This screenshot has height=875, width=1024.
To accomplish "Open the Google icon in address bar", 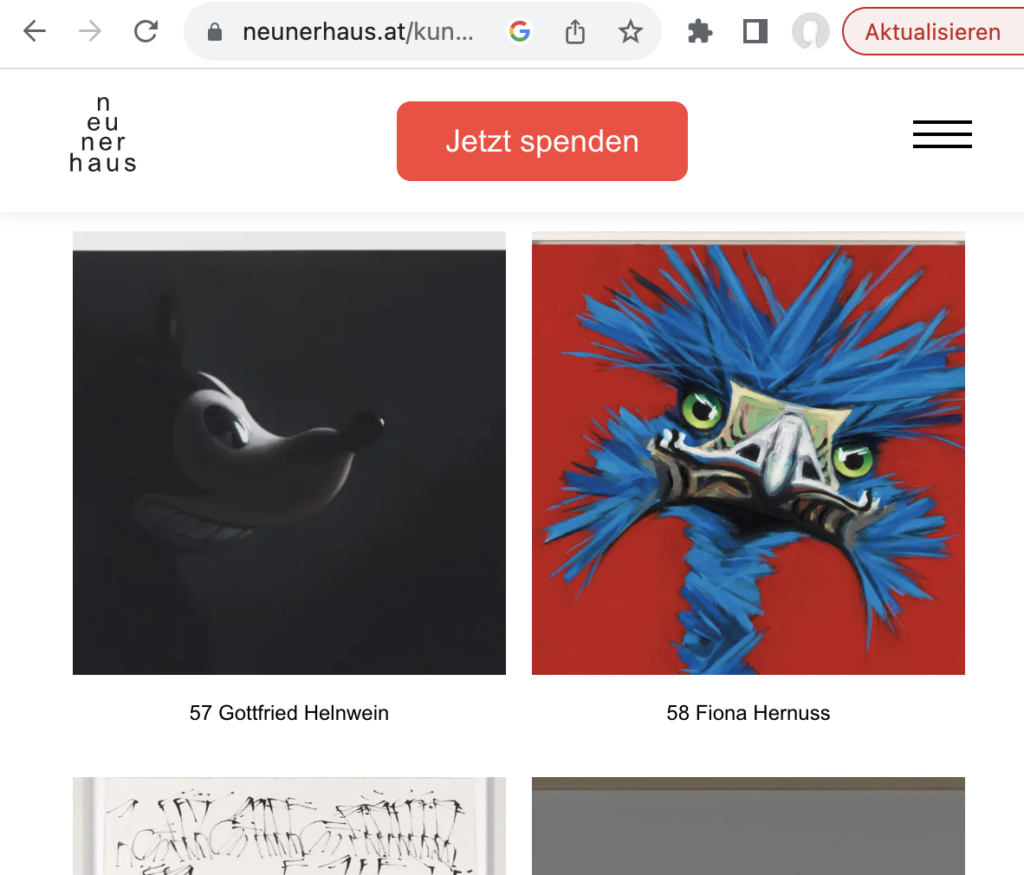I will click(x=520, y=31).
